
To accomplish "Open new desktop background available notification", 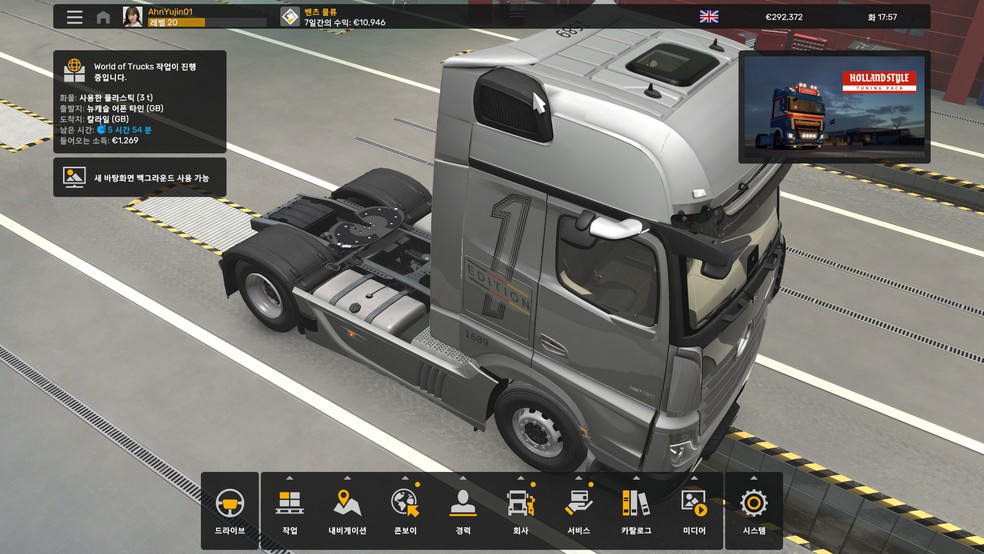I will (139, 178).
